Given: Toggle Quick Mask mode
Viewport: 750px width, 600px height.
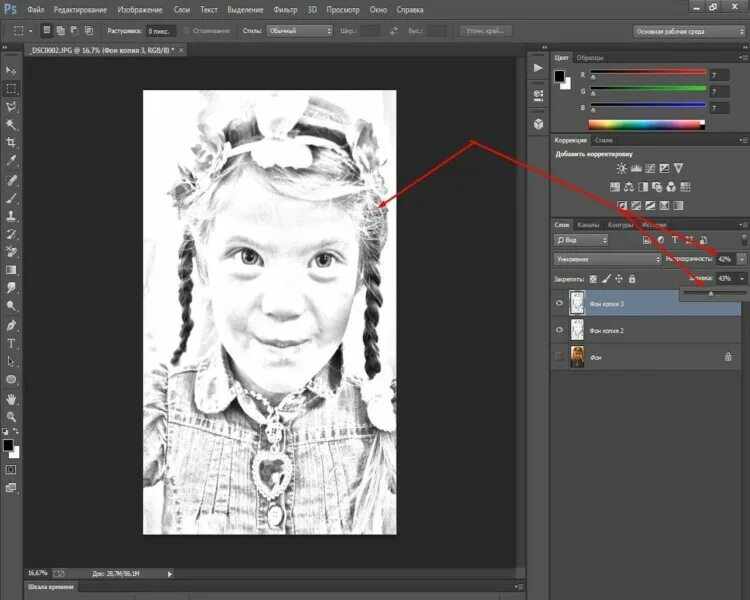Looking at the screenshot, I should (x=11, y=470).
